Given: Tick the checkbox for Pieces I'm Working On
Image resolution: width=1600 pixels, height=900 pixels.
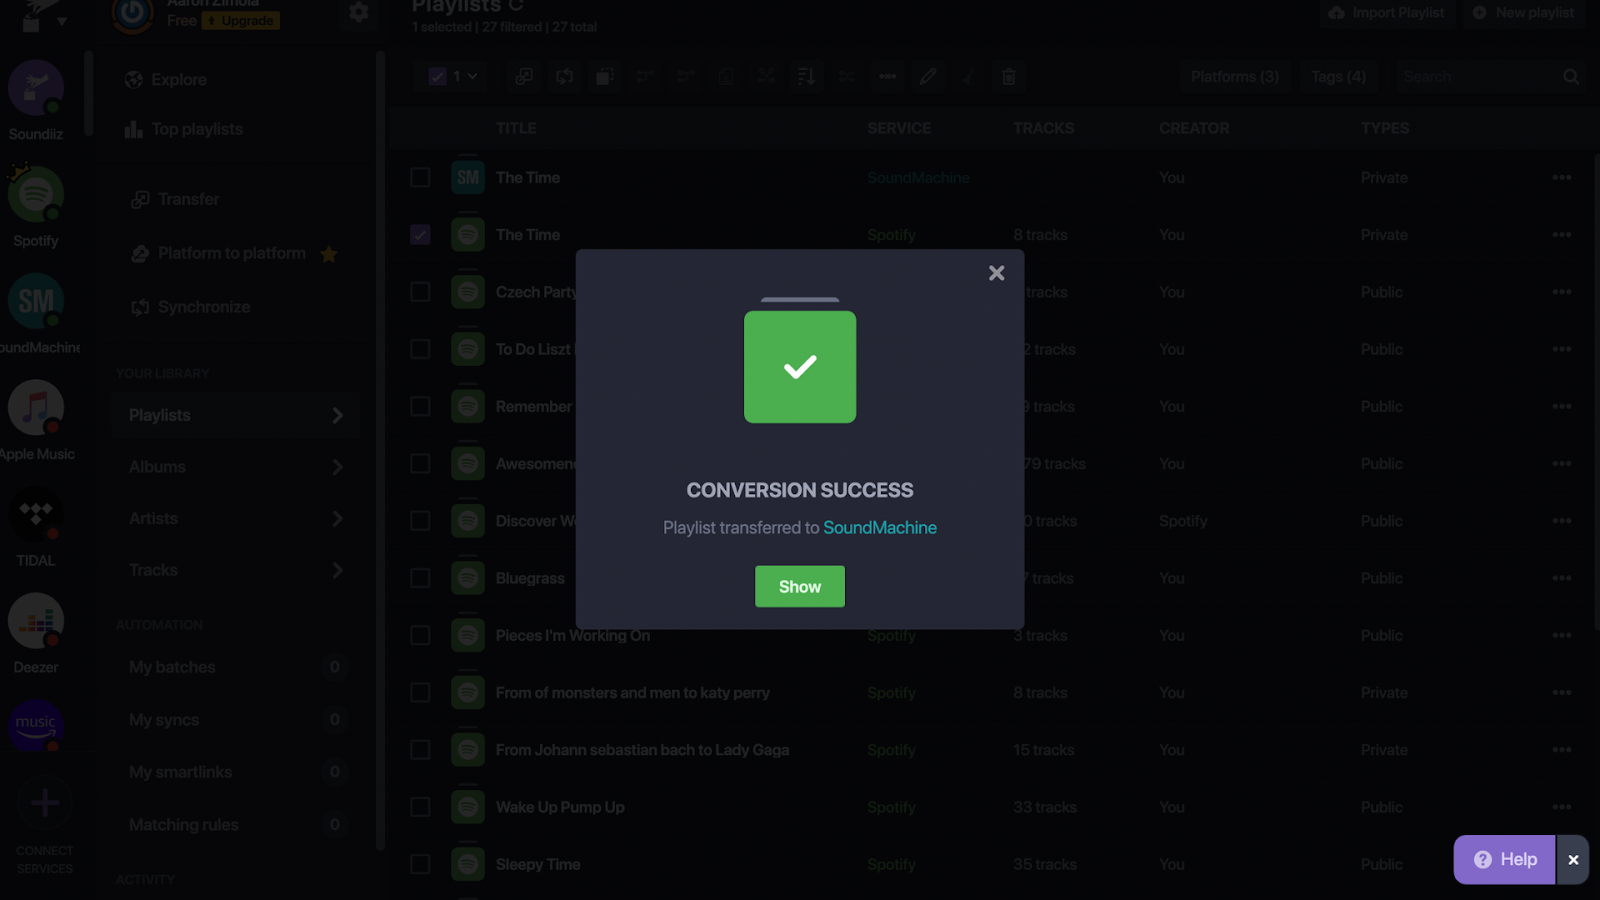Looking at the screenshot, I should (420, 635).
